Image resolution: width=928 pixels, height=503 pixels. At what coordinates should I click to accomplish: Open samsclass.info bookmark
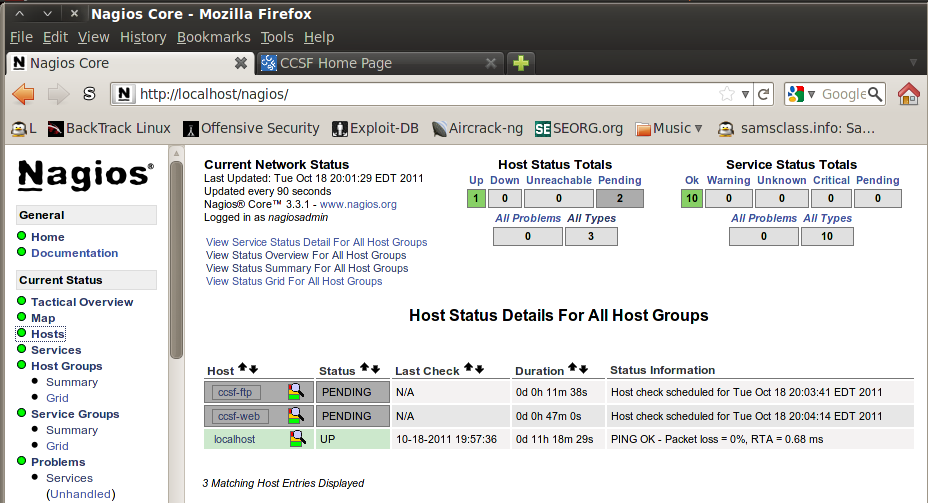point(796,128)
